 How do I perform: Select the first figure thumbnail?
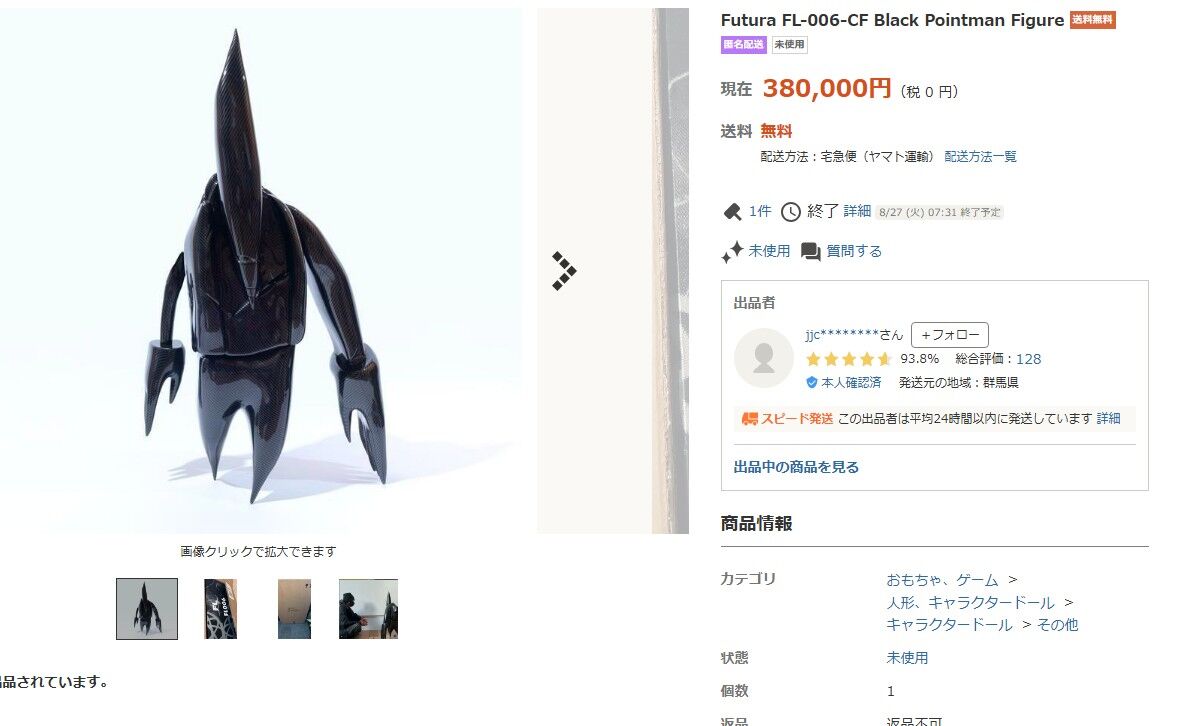(146, 609)
